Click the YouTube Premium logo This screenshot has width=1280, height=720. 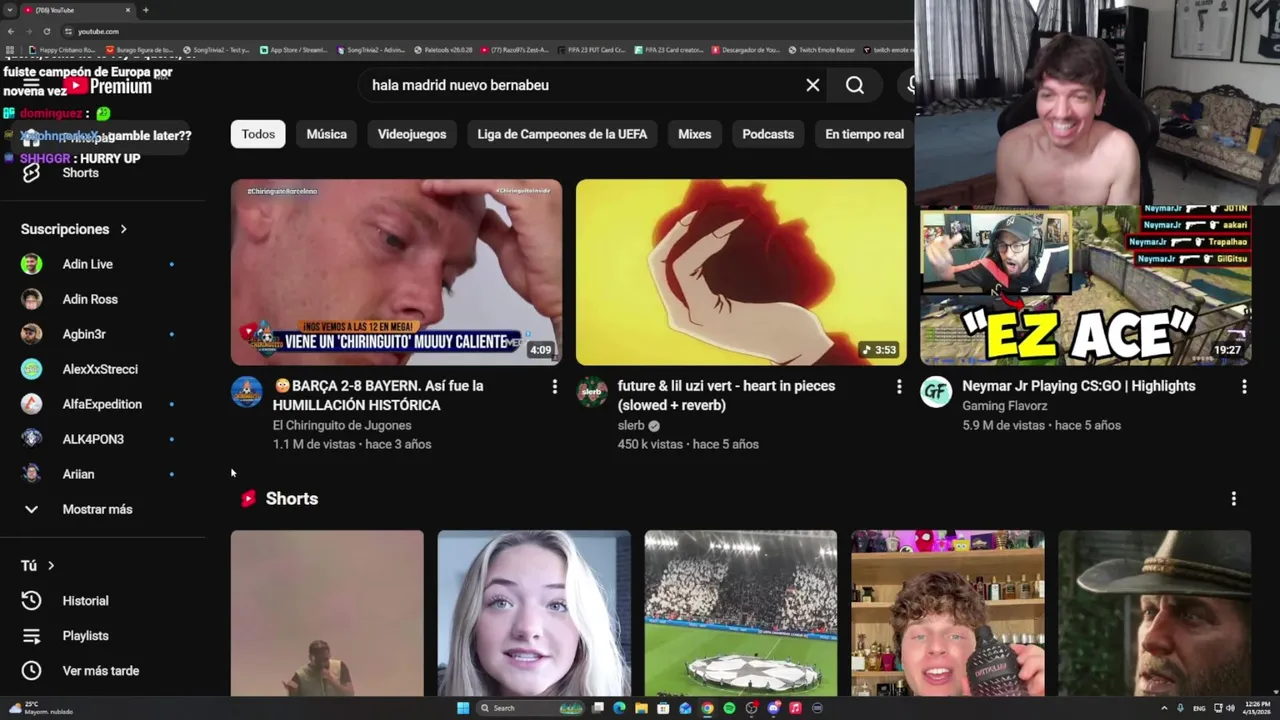coord(110,87)
